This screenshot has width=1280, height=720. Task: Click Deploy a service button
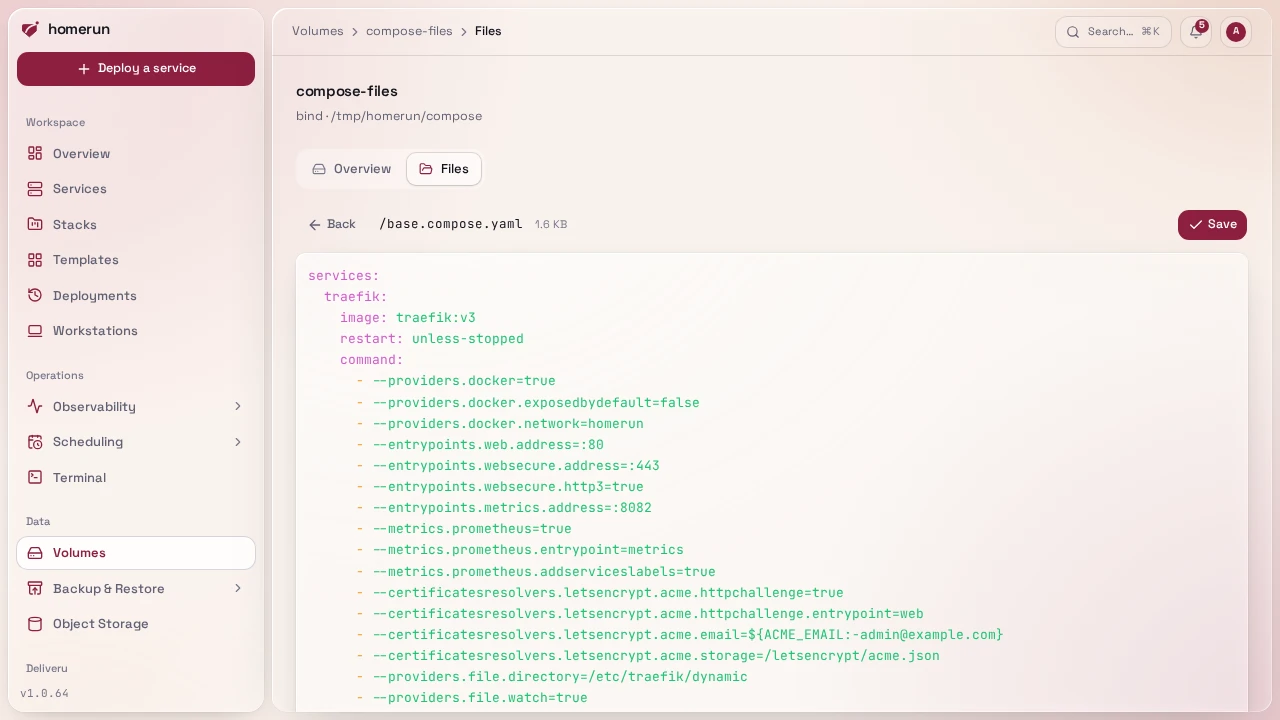[136, 69]
